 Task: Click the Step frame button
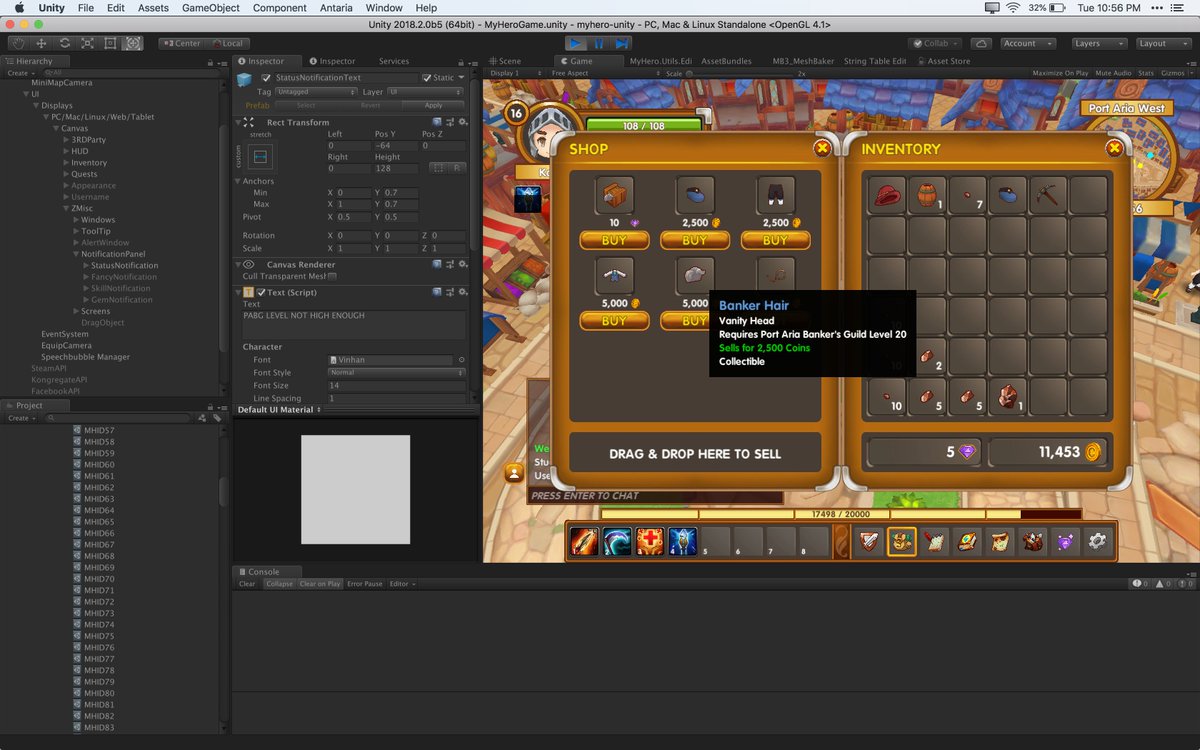coord(622,43)
